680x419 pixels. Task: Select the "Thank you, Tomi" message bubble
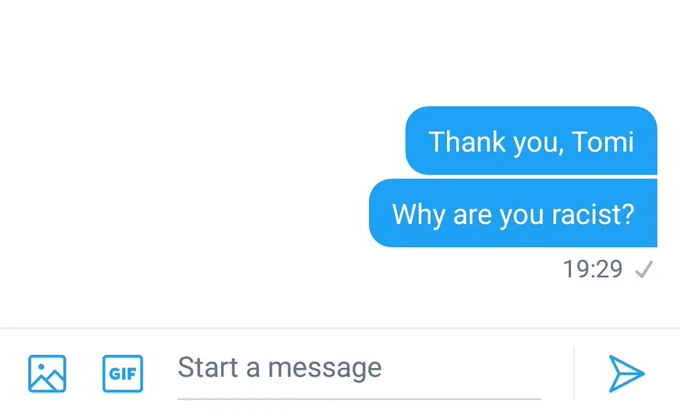(x=531, y=141)
